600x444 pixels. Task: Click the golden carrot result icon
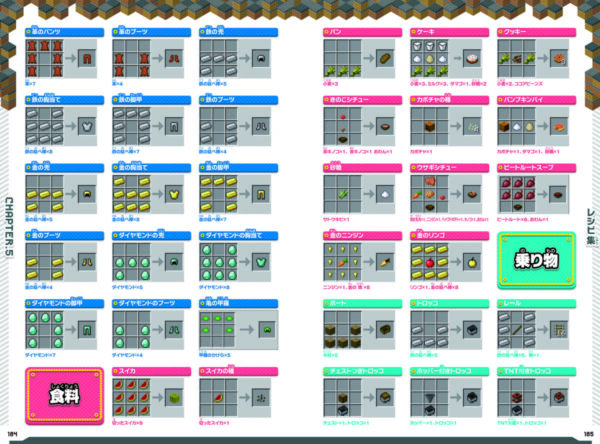click(385, 262)
